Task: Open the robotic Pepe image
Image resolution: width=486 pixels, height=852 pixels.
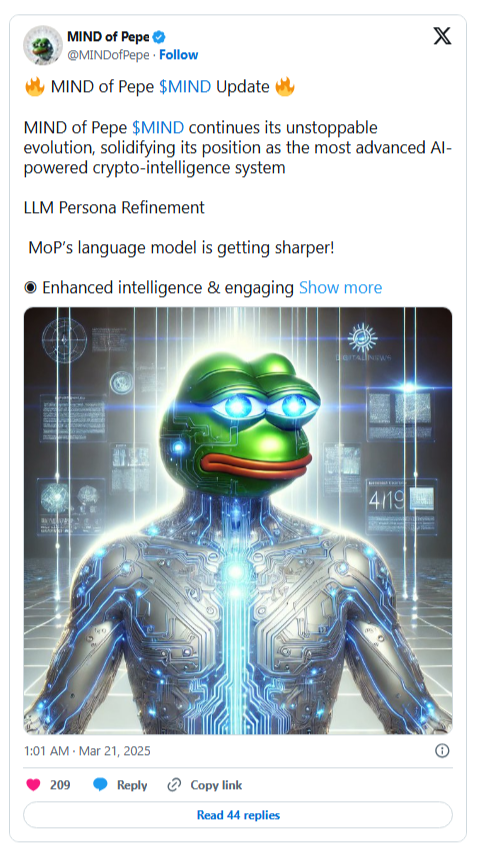Action: click(x=238, y=521)
